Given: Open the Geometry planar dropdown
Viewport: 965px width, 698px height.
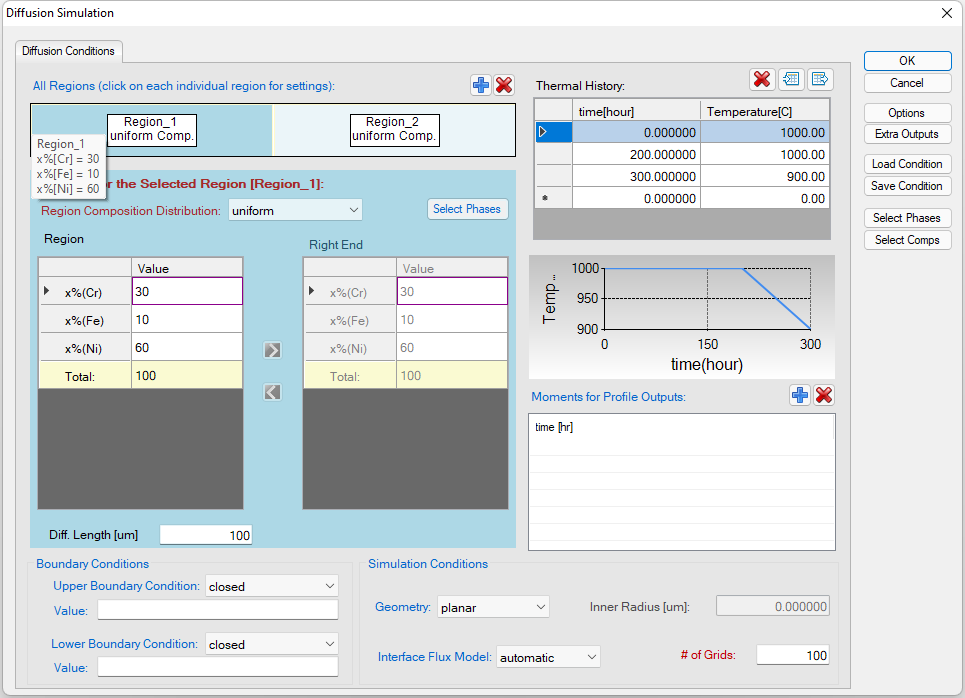Looking at the screenshot, I should pyautogui.click(x=493, y=607).
